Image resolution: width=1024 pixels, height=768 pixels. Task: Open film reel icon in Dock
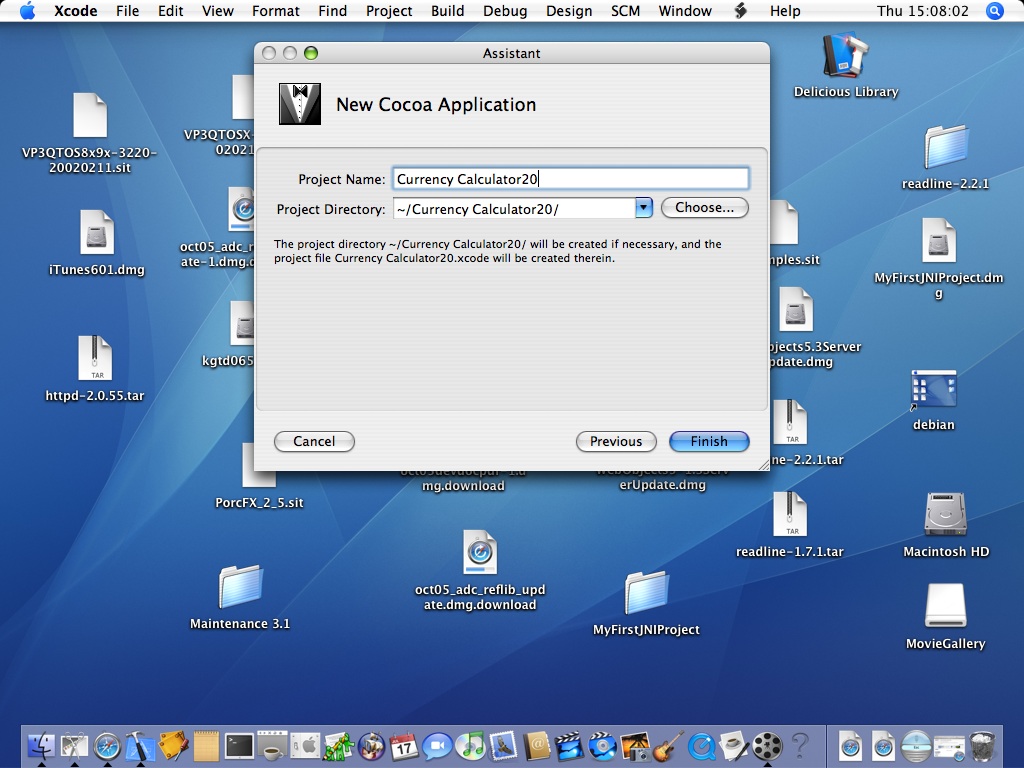(767, 746)
